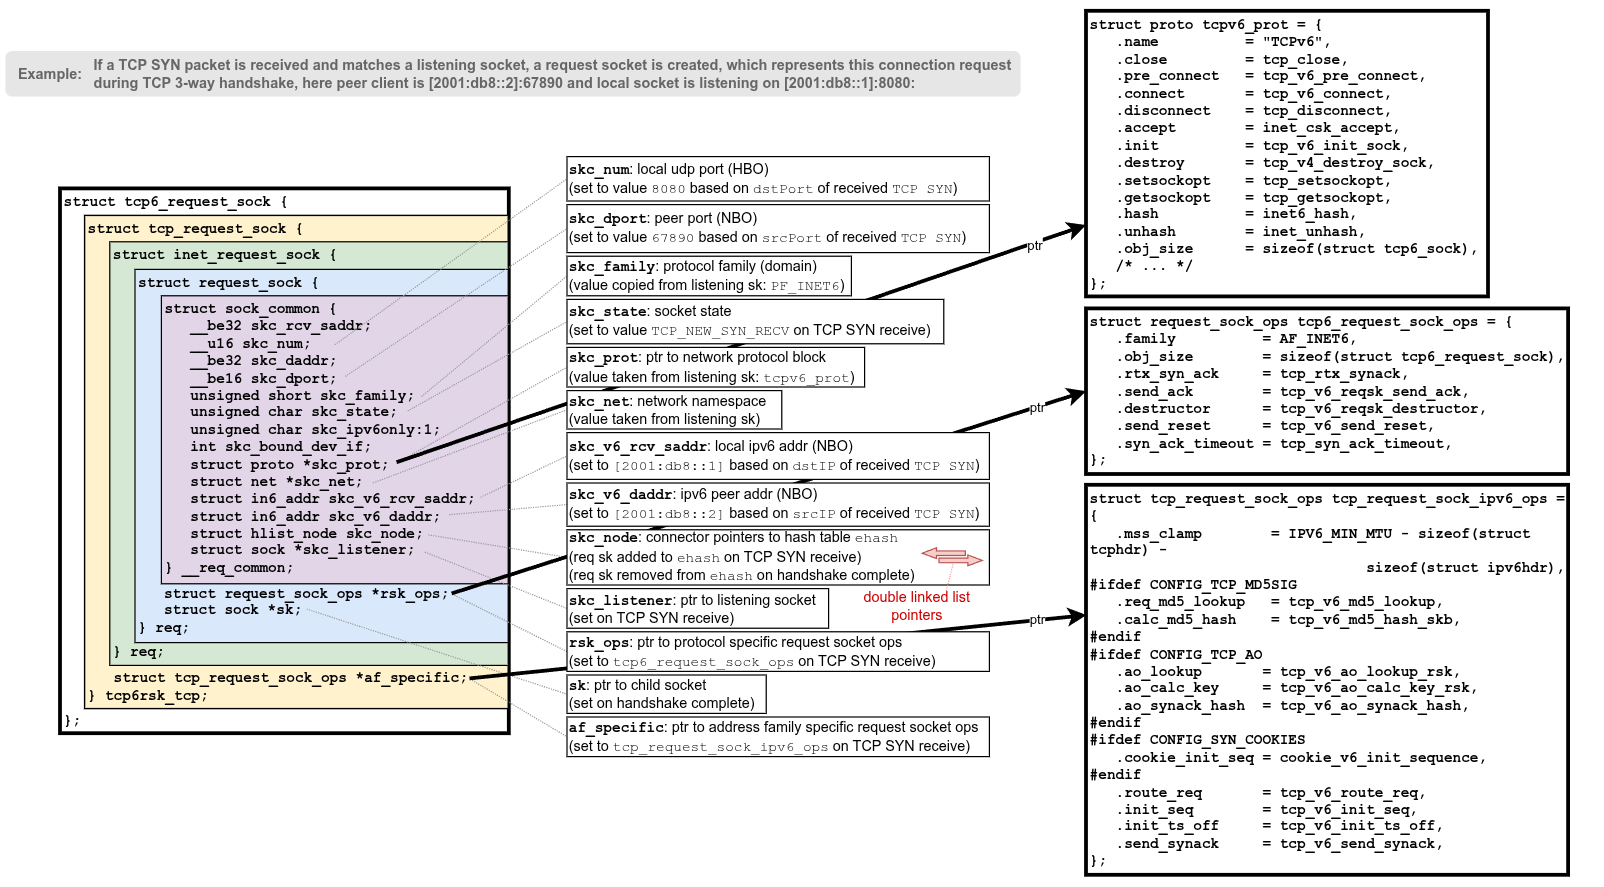Click the skc_net network namespace box
This screenshot has width=1604, height=887.
[674, 409]
